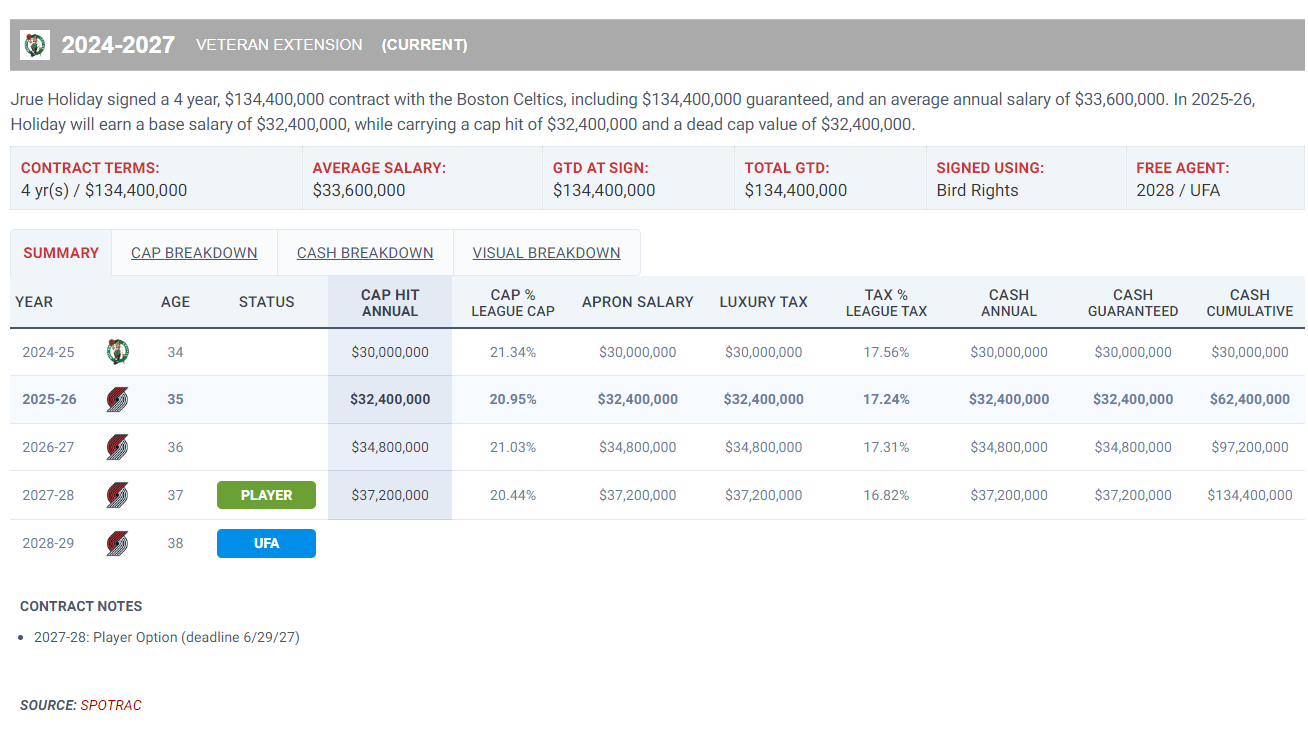The image size is (1308, 746).
Task: Click the Celtics logo in the contract header
Action: (x=35, y=45)
